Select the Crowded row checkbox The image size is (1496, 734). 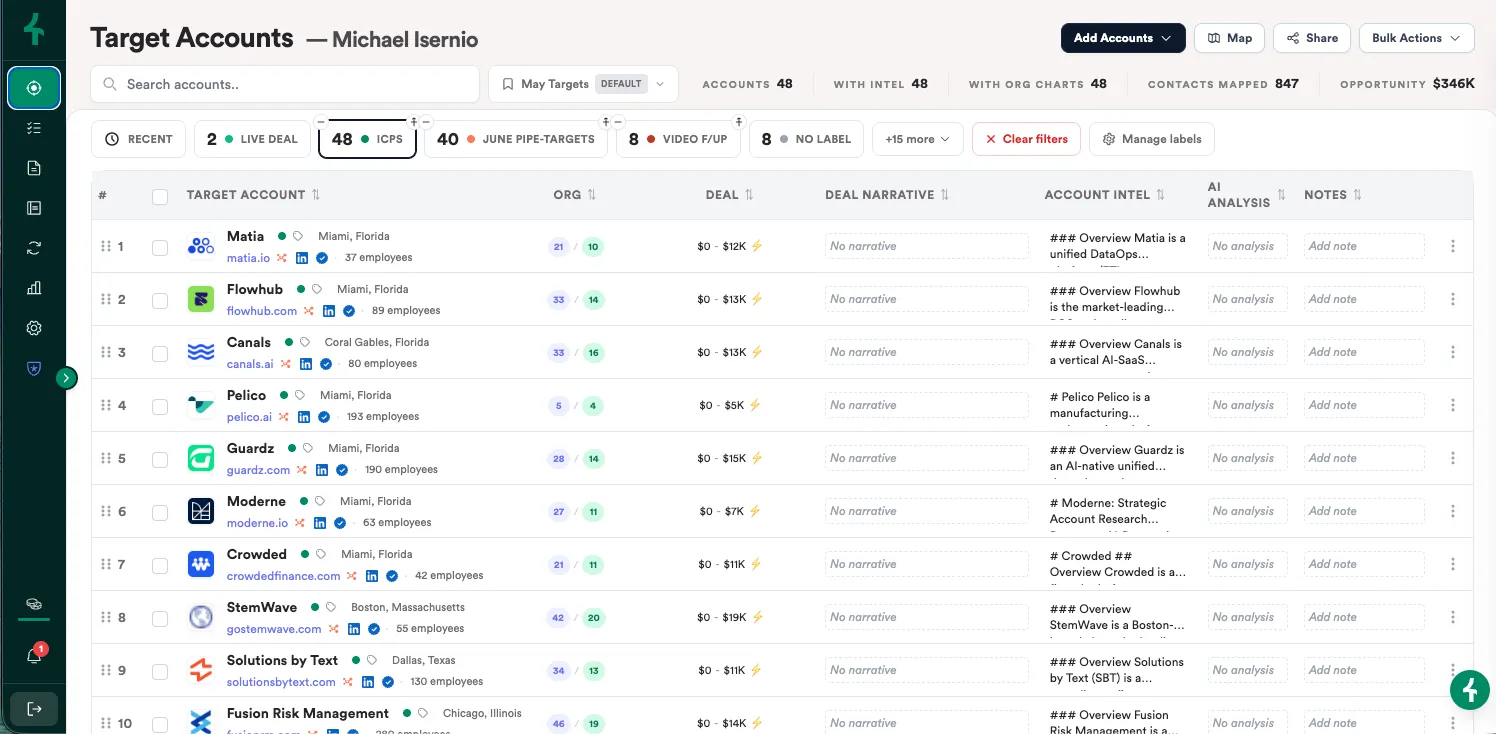coord(160,565)
